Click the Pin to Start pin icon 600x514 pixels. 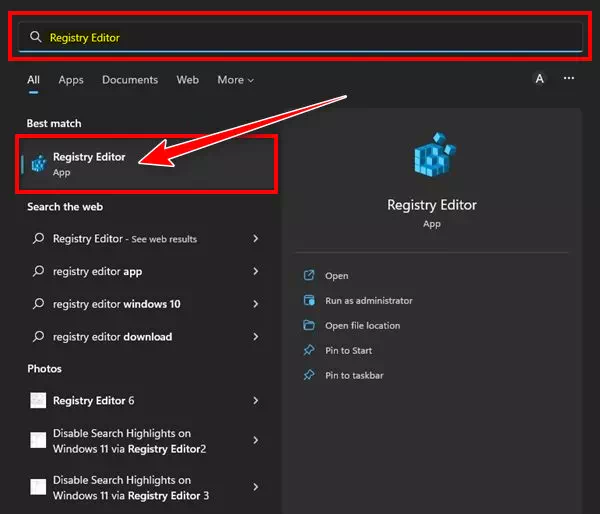coord(309,350)
